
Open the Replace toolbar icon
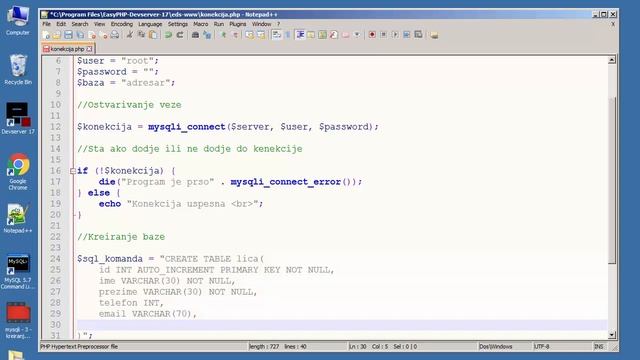click(x=207, y=35)
